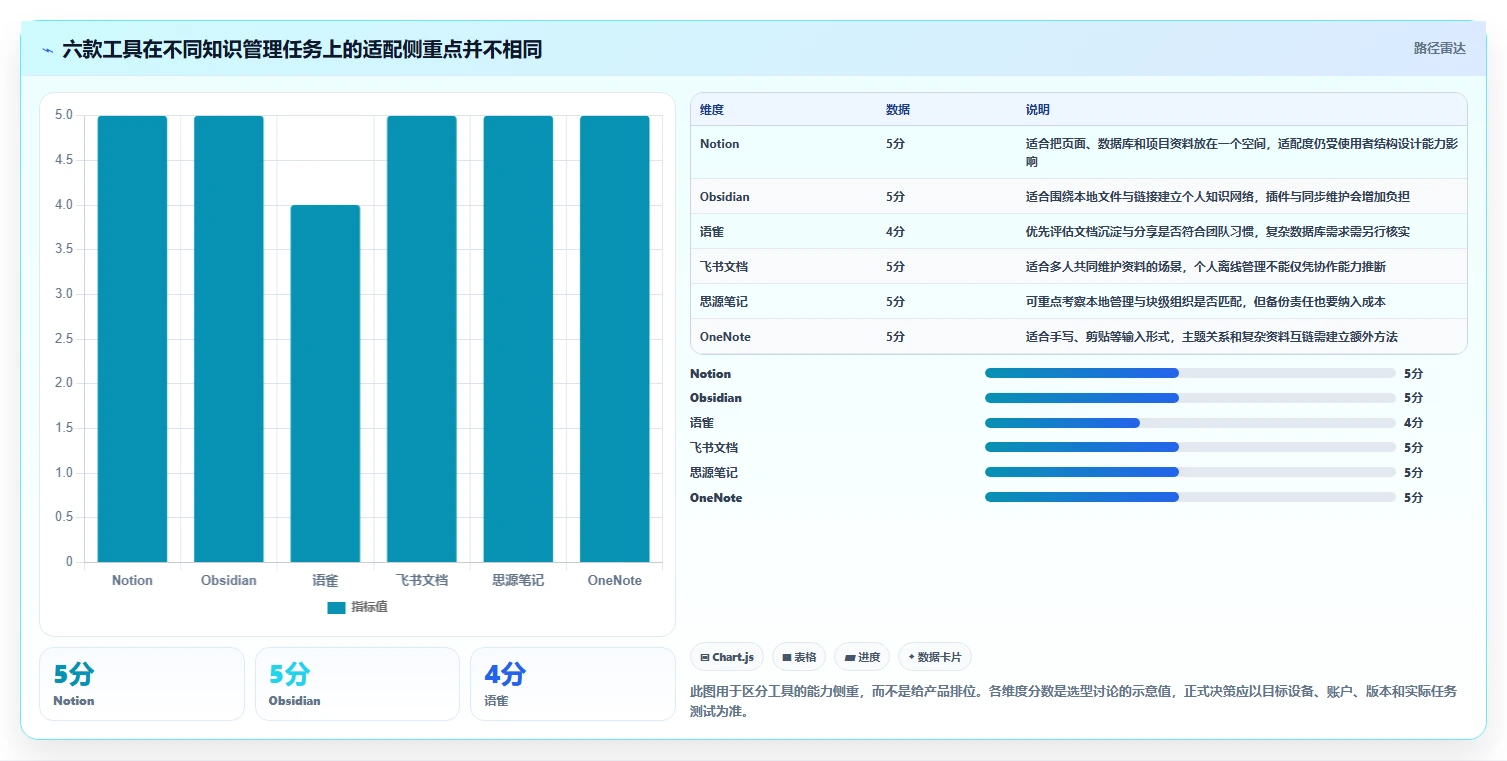This screenshot has width=1507, height=761.
Task: Click description starting 优先评估文档沉淀
Action: coord(1218,232)
